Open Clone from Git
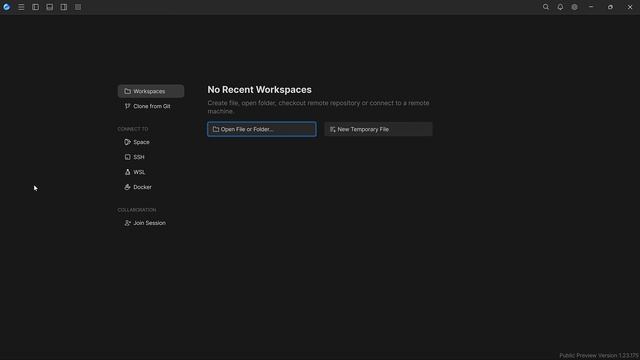This screenshot has height=360, width=640. pyautogui.click(x=151, y=106)
